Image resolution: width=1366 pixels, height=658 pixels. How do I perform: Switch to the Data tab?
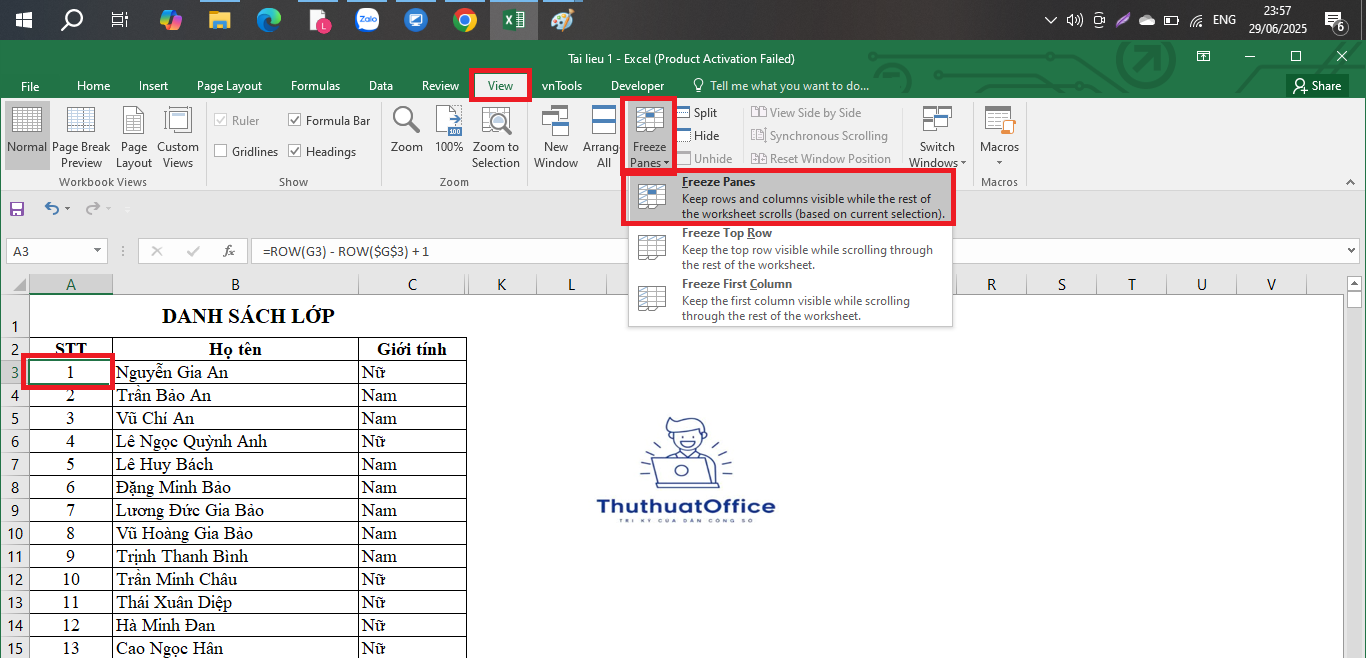380,86
